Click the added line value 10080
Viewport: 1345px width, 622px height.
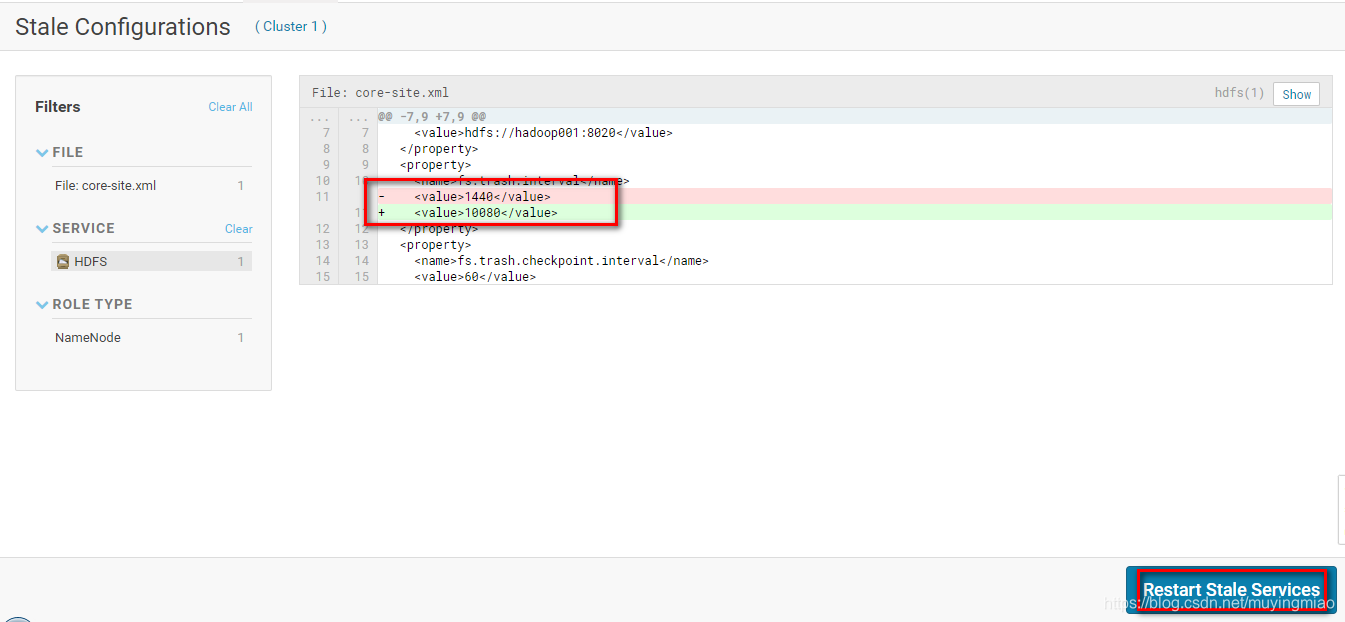click(x=486, y=213)
